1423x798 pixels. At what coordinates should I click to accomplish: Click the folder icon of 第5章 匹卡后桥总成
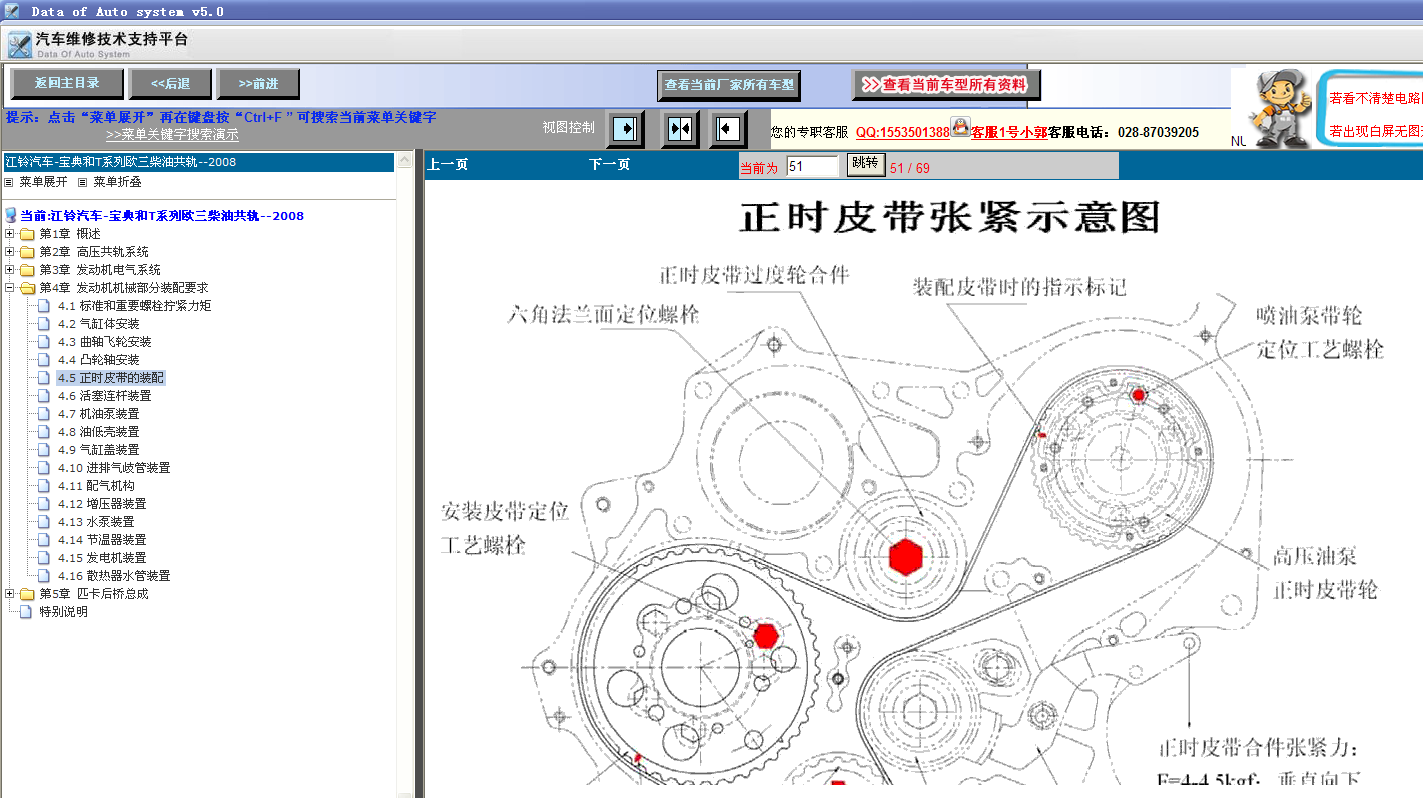(27, 594)
